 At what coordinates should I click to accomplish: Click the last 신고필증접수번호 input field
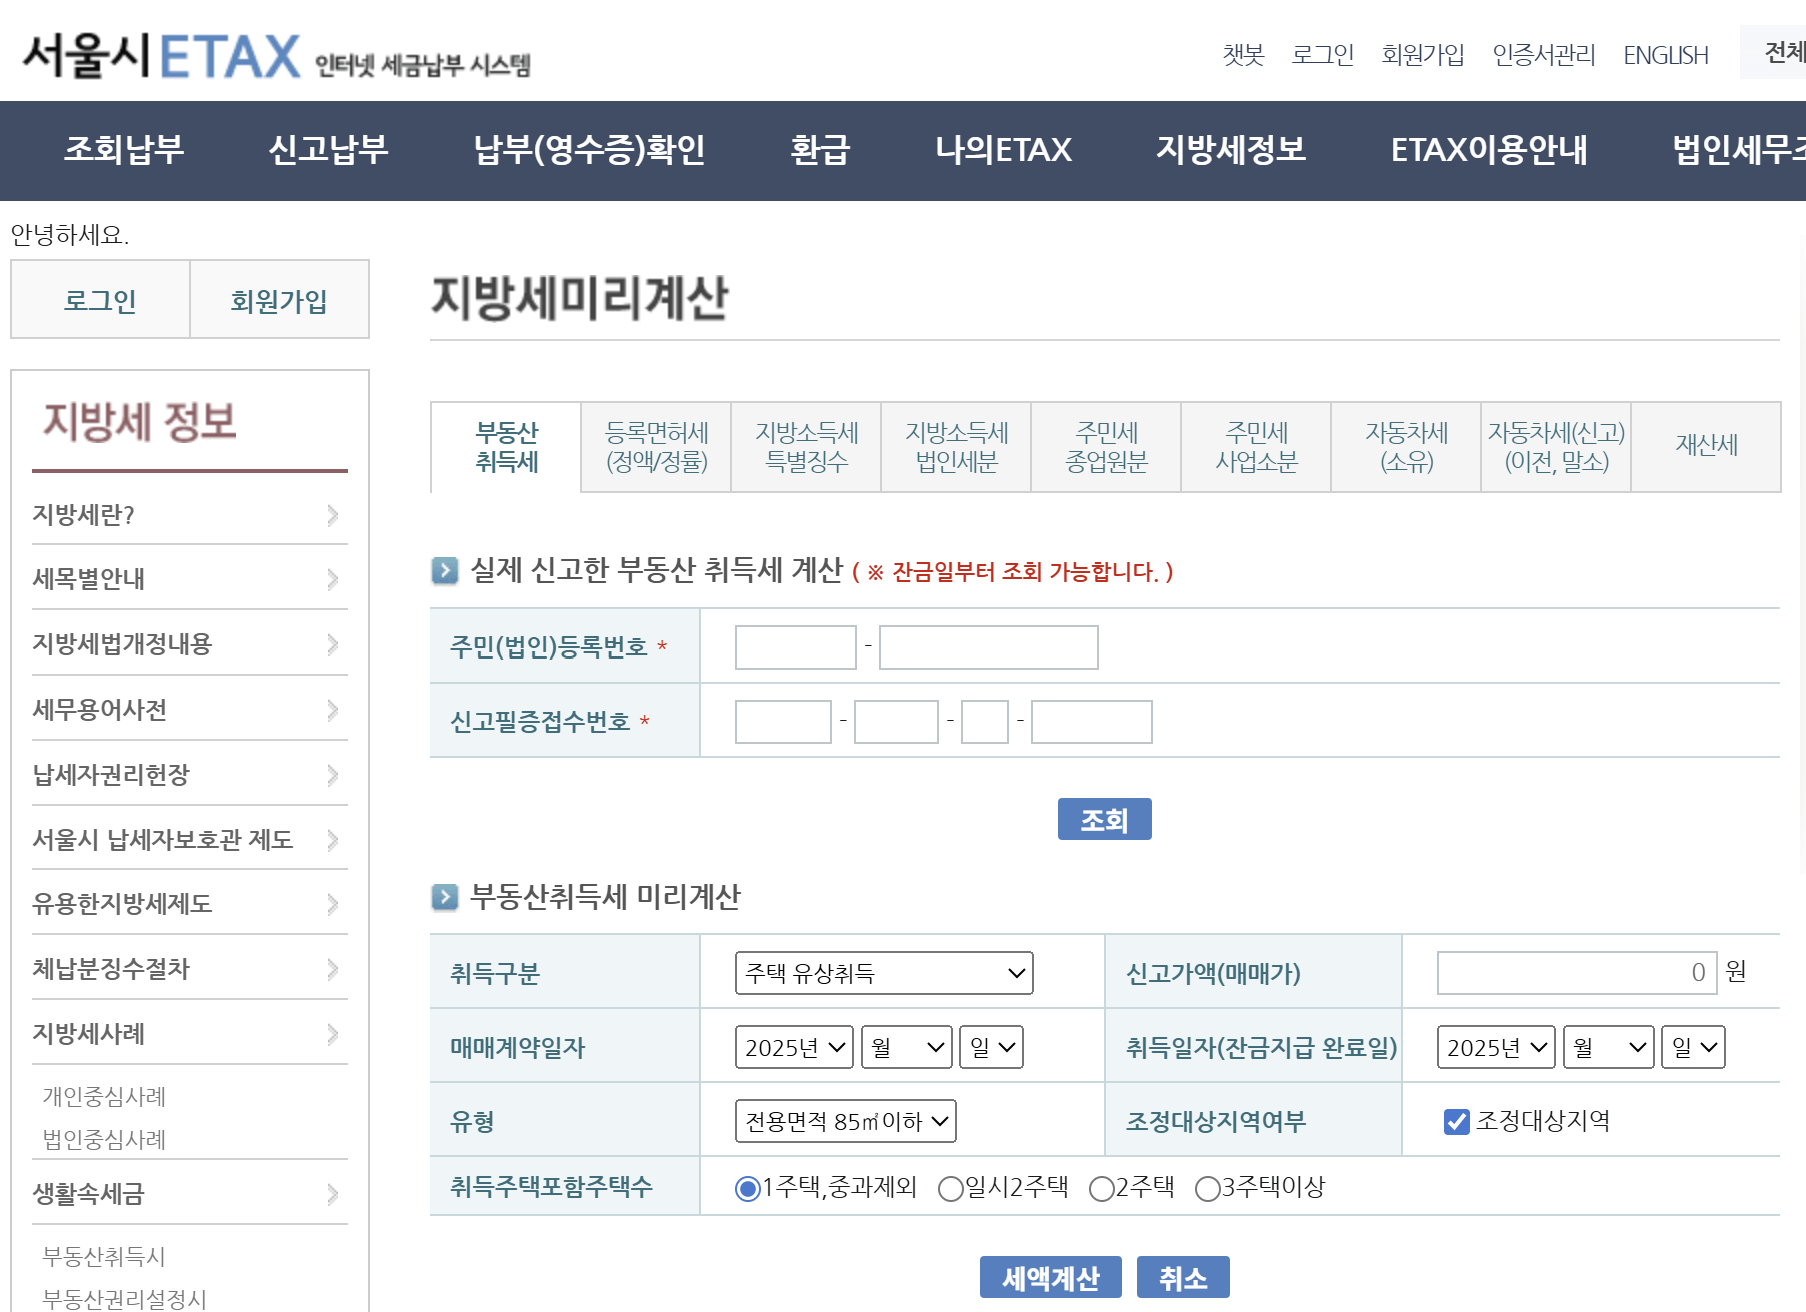pos(1092,721)
